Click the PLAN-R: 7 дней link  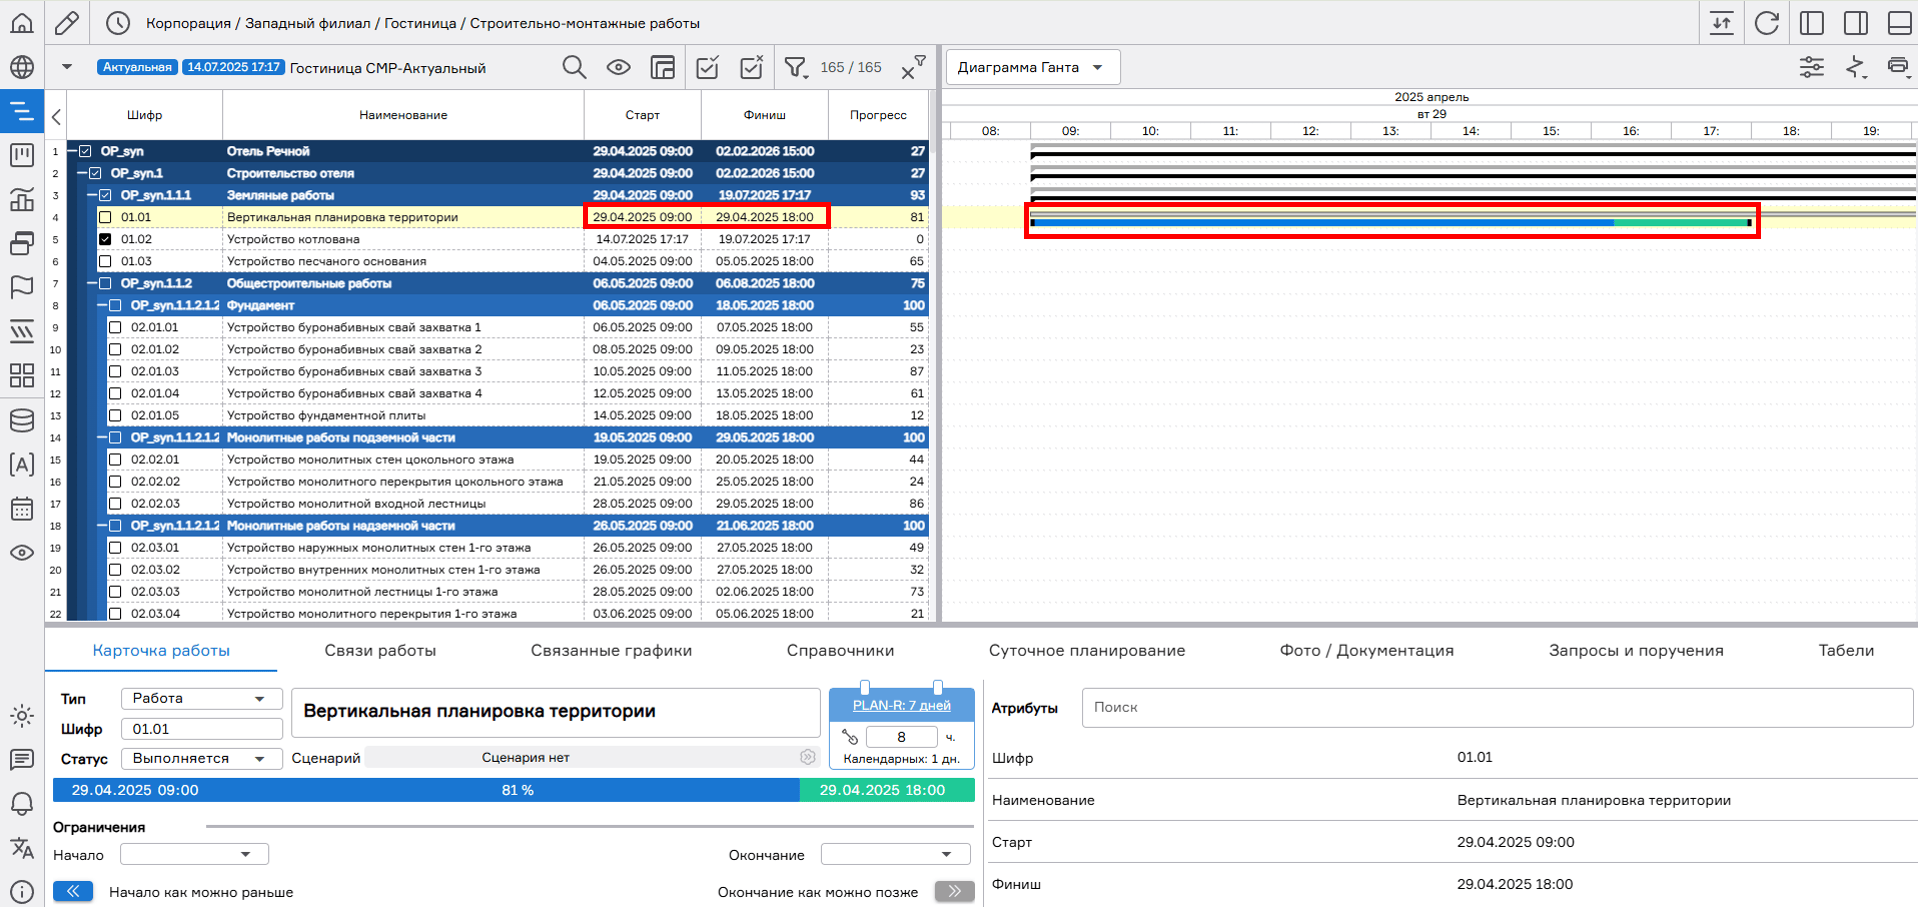point(901,705)
